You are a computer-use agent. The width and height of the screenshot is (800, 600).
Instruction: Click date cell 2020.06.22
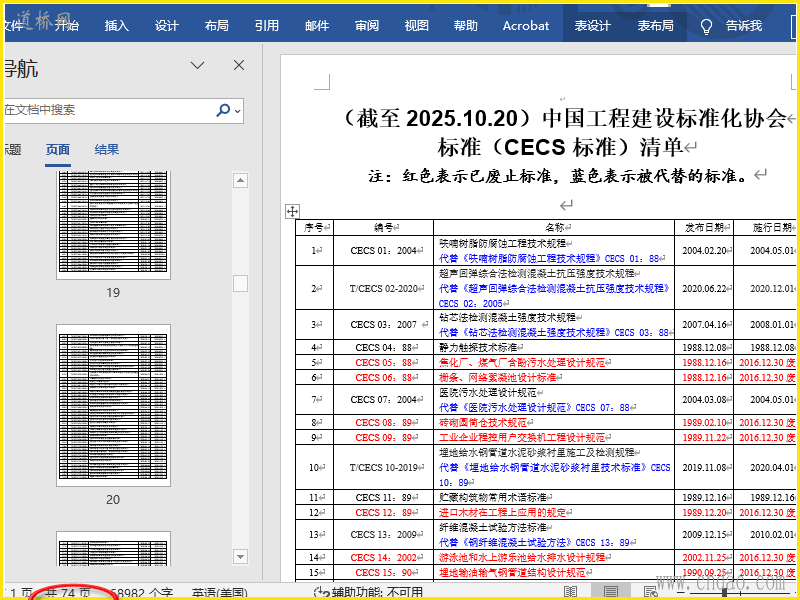click(x=704, y=288)
